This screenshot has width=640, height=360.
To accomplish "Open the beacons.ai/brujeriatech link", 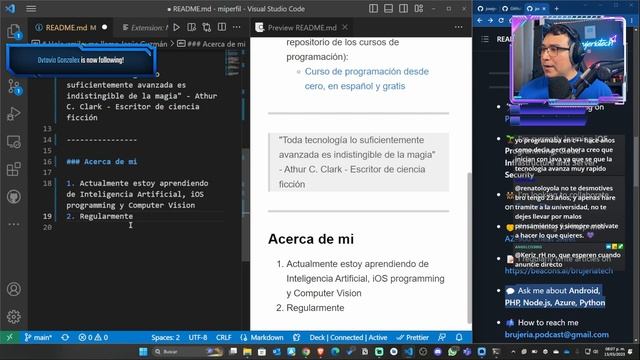I will pos(559,271).
